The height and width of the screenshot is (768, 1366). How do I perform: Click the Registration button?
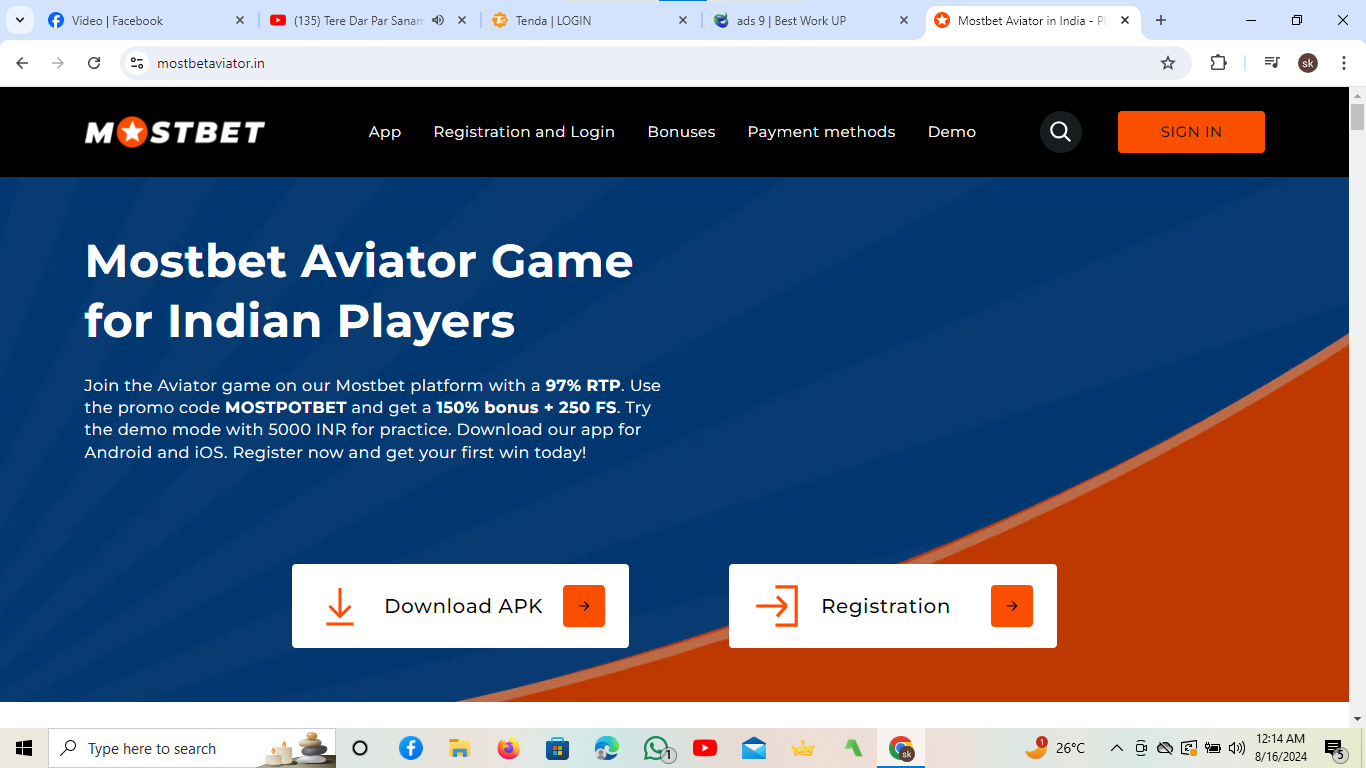click(x=893, y=606)
